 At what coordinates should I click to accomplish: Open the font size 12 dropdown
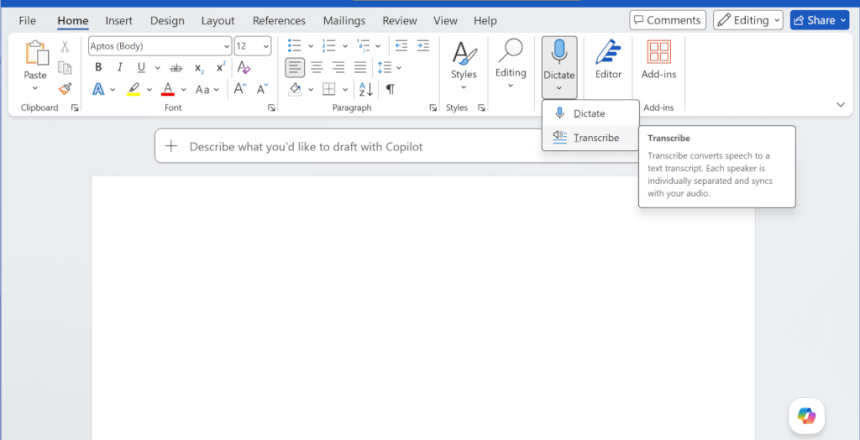[x=267, y=47]
